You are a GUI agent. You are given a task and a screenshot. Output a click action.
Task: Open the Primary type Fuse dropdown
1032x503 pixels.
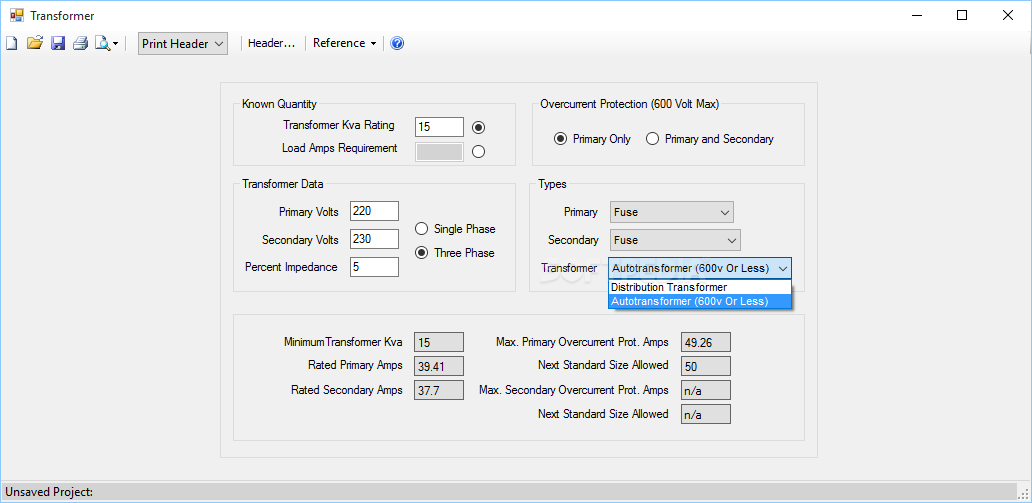click(671, 213)
